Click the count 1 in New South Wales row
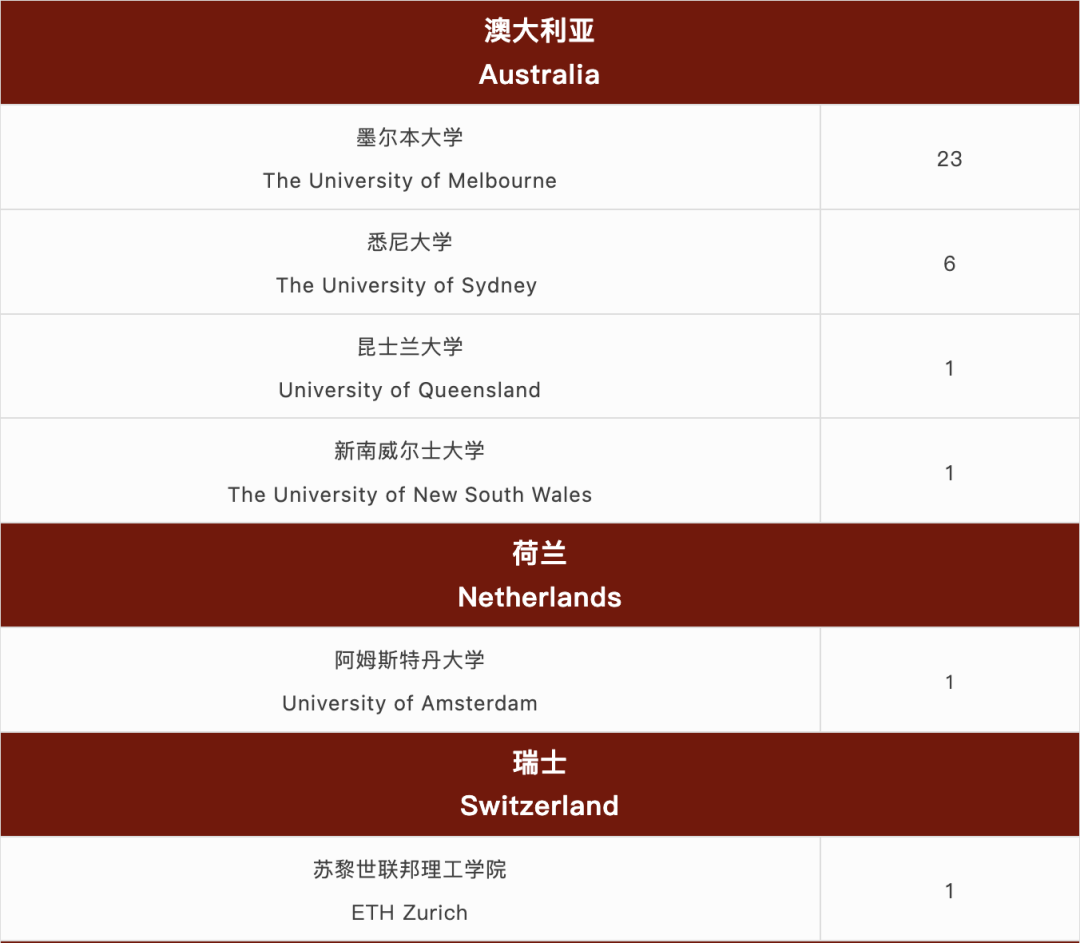 tap(949, 473)
